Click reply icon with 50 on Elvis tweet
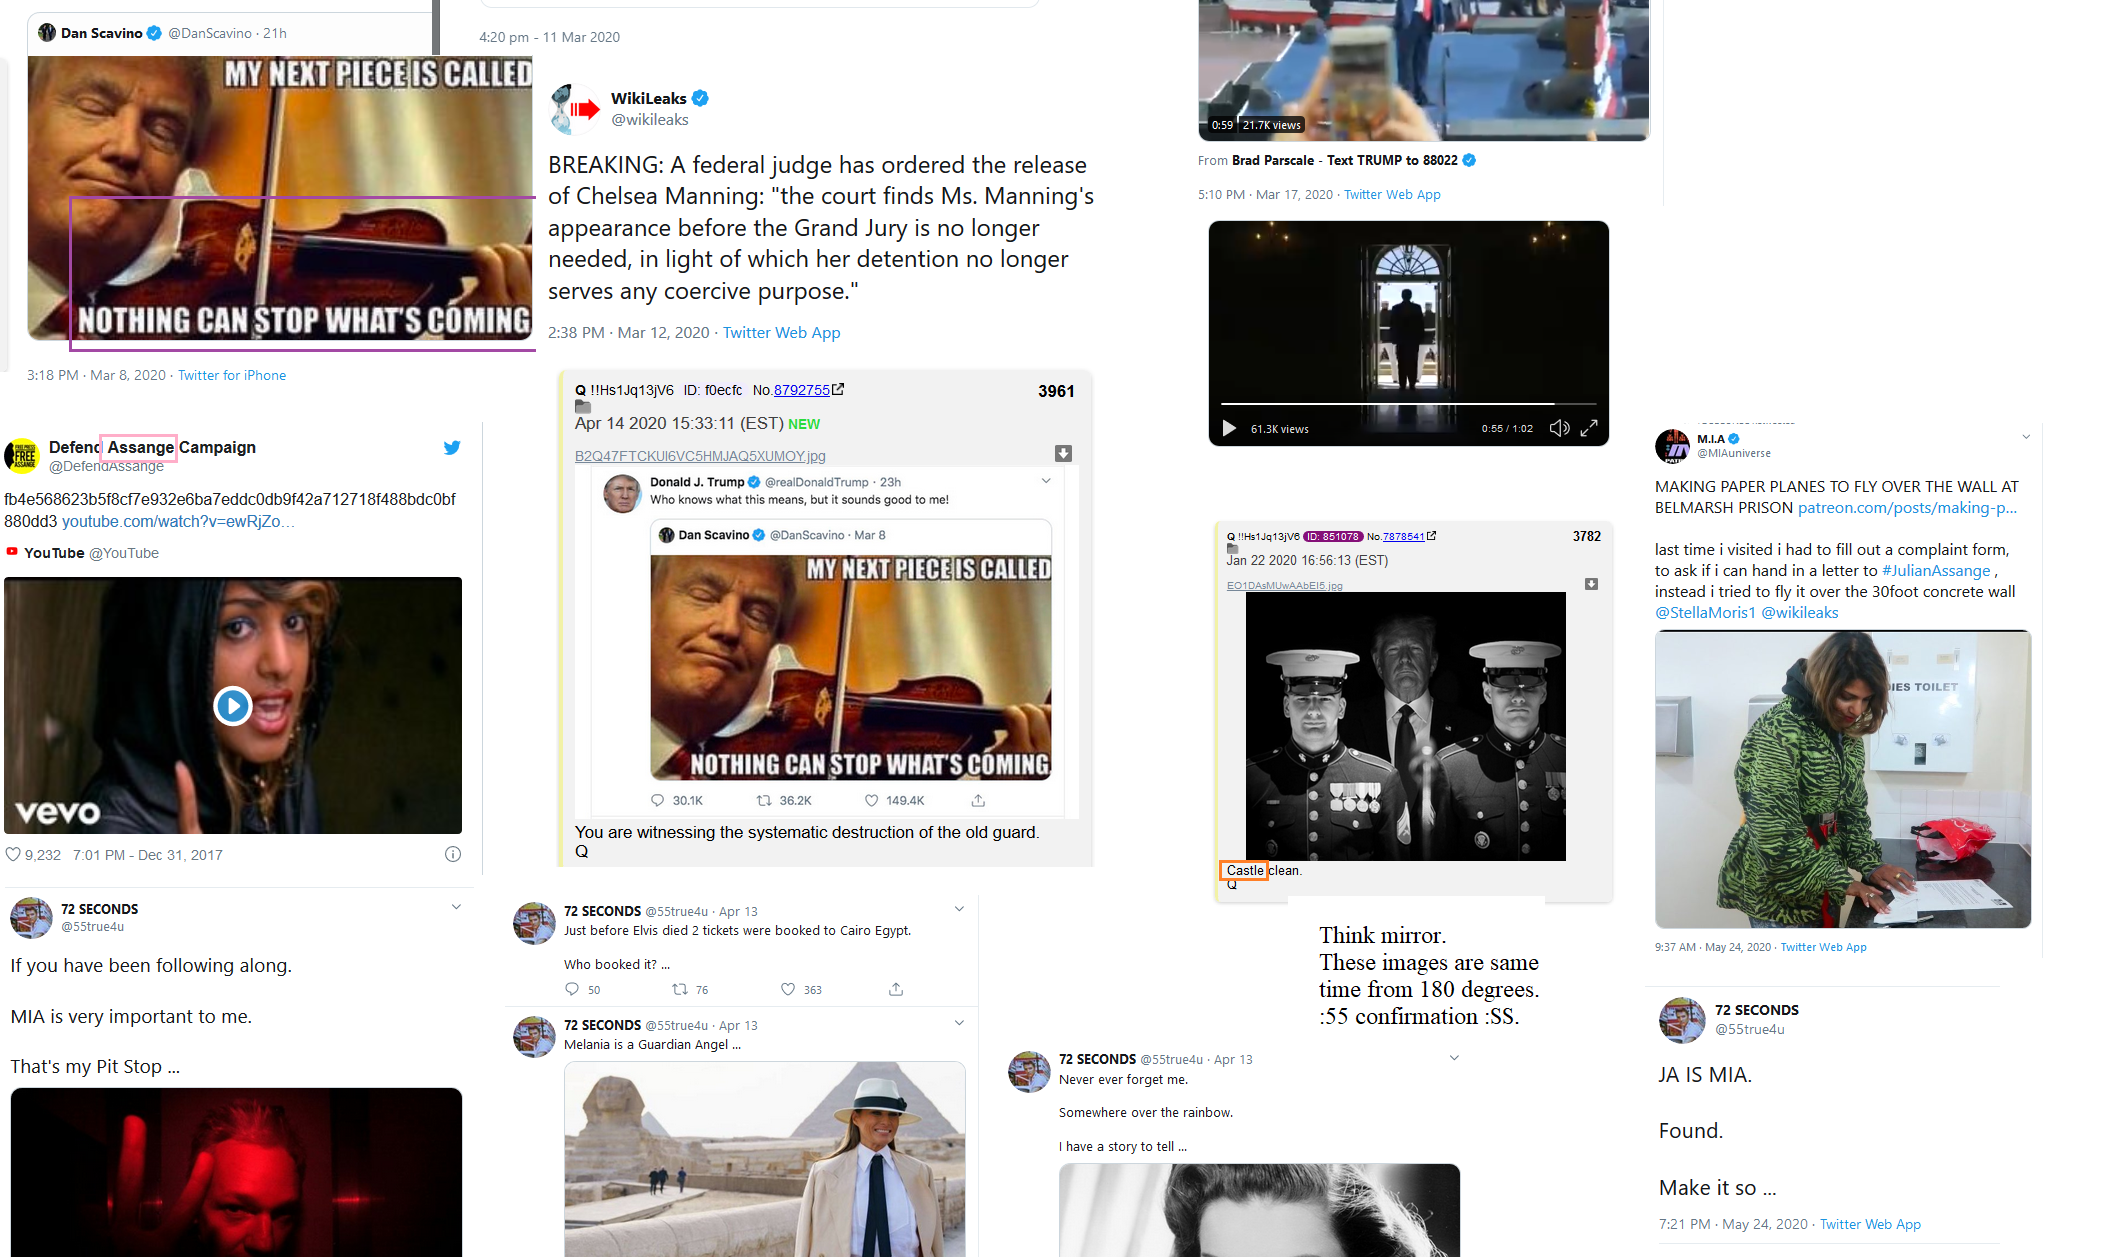 572,989
